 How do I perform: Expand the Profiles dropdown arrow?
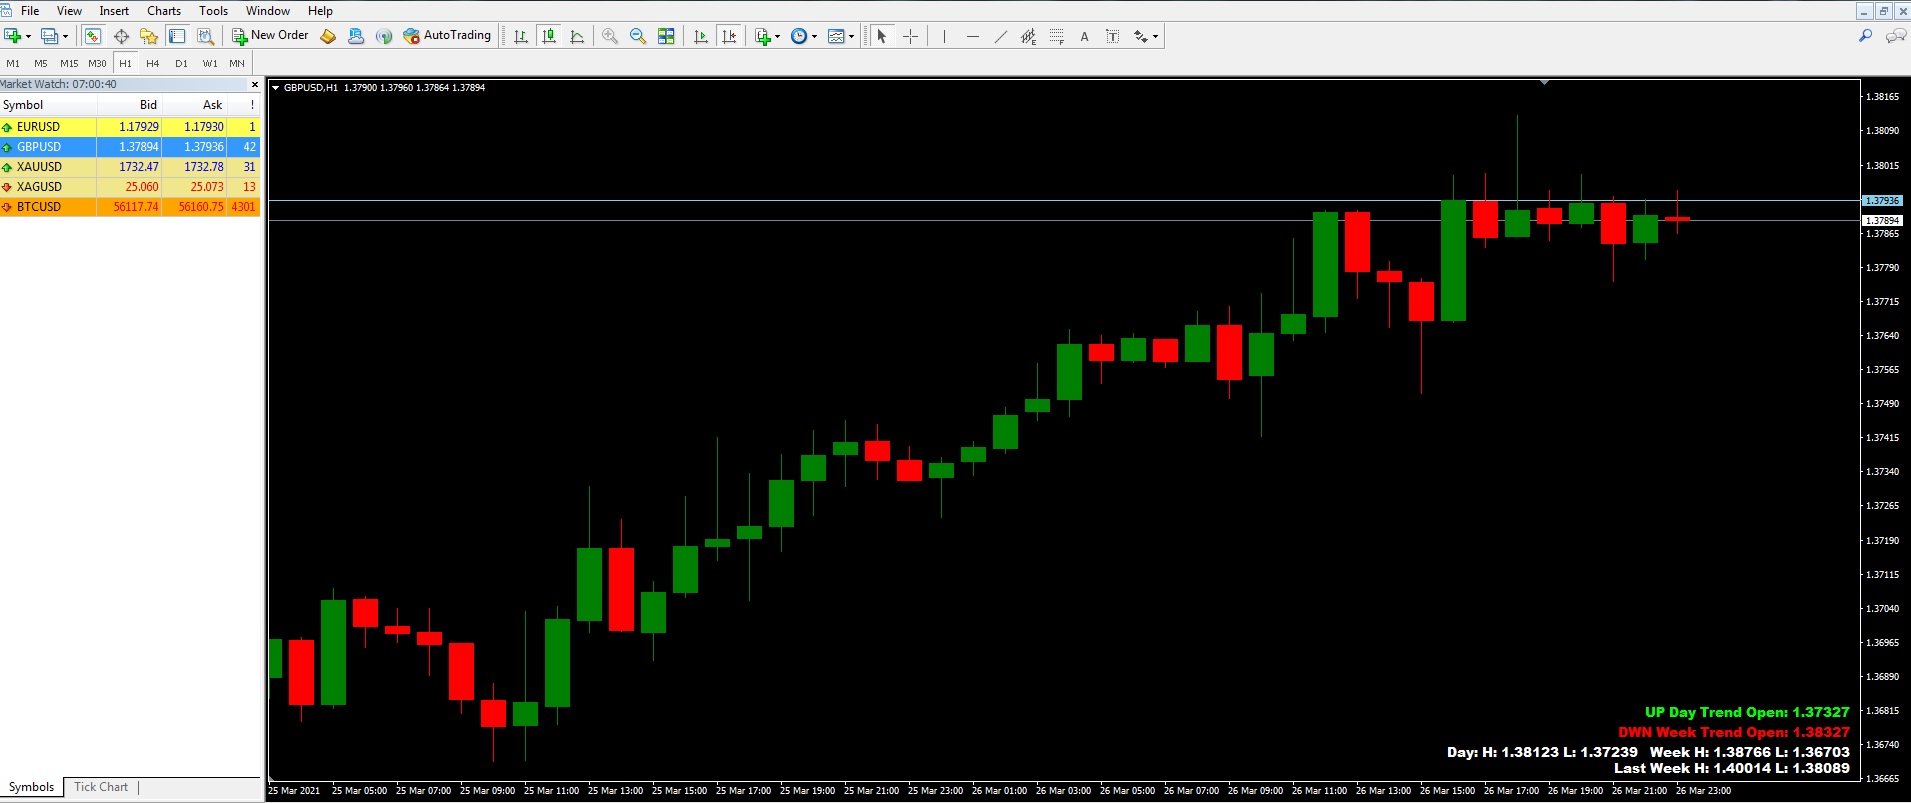65,36
